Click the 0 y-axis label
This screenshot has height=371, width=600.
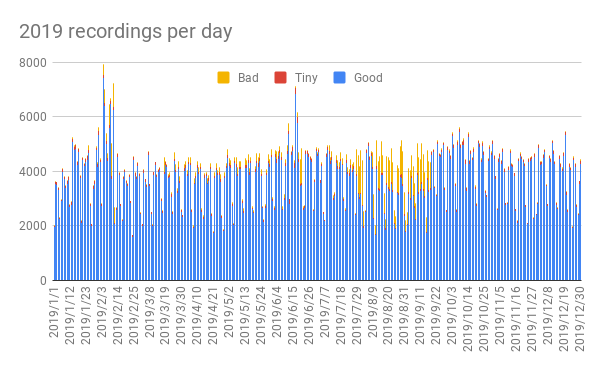pos(43,280)
